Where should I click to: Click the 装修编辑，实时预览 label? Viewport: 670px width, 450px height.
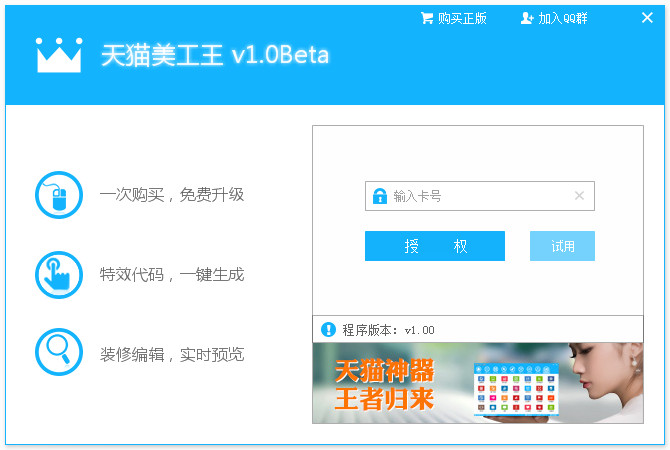(x=172, y=354)
